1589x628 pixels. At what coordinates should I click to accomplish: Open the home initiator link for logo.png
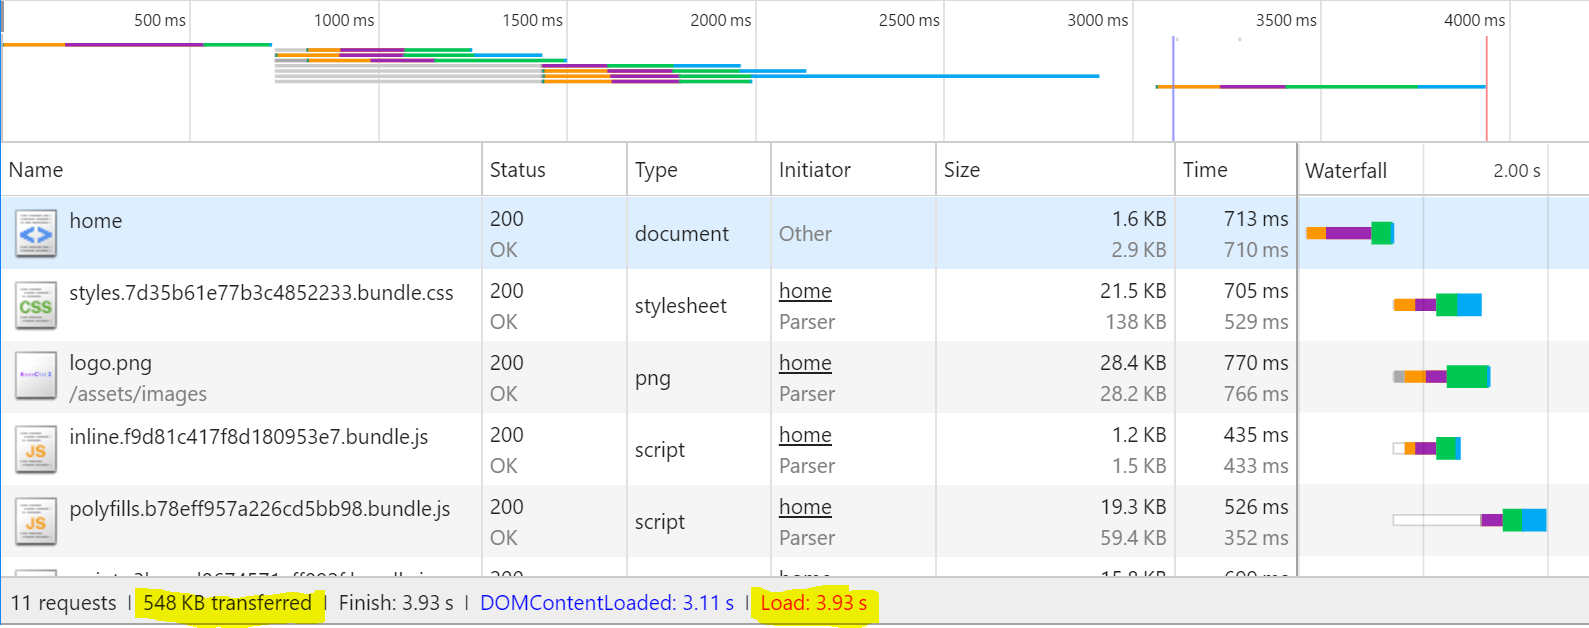[x=805, y=363]
